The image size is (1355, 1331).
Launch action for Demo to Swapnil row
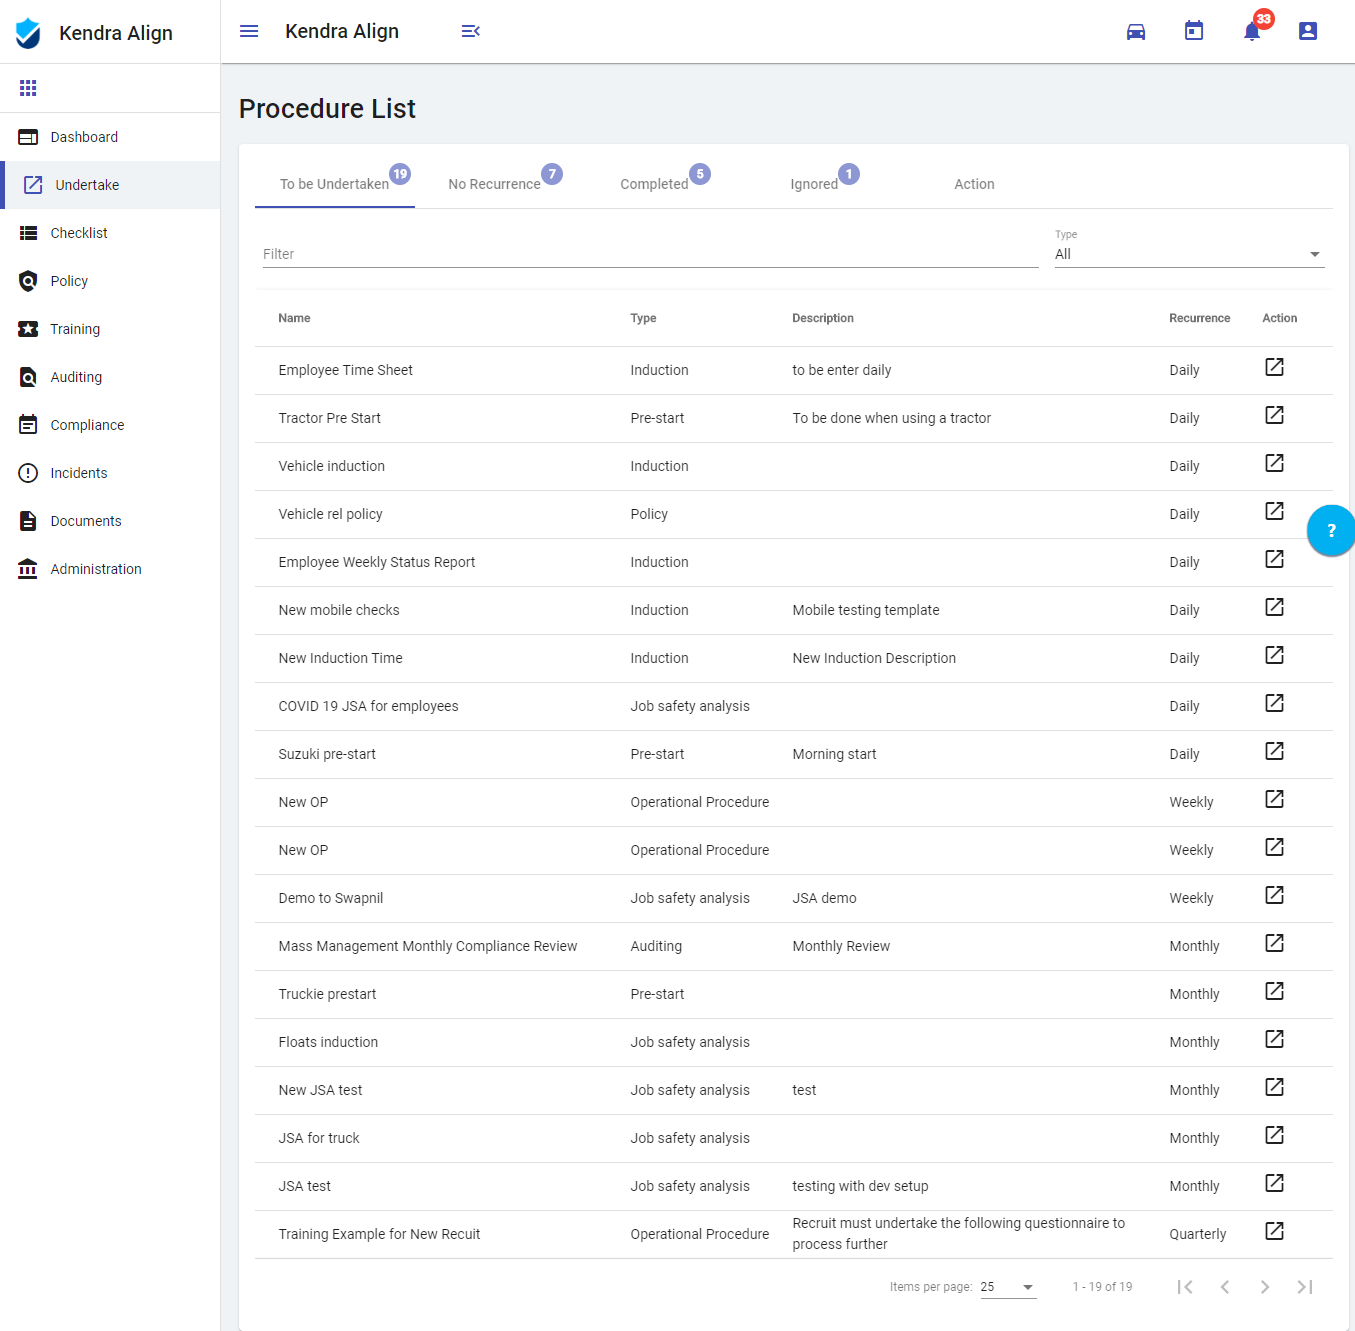tap(1274, 895)
